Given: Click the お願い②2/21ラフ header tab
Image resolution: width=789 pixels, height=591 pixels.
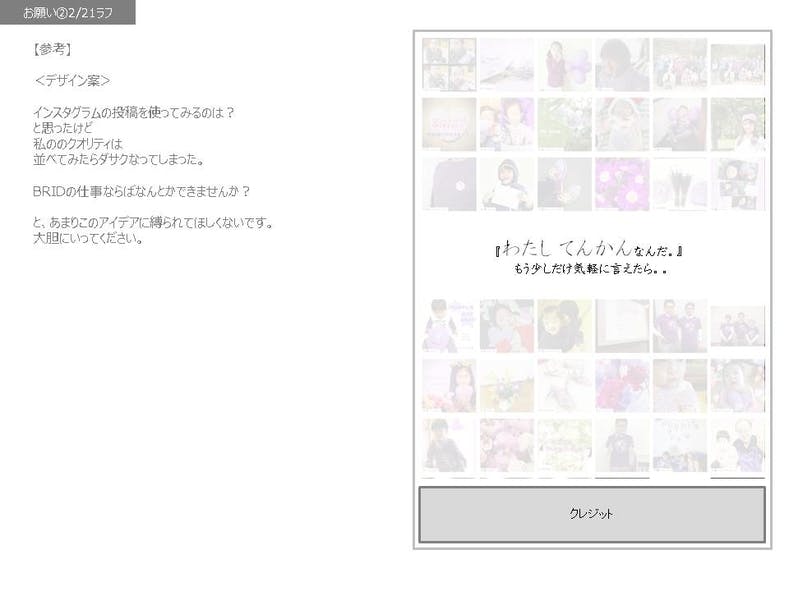Looking at the screenshot, I should coord(67,11).
